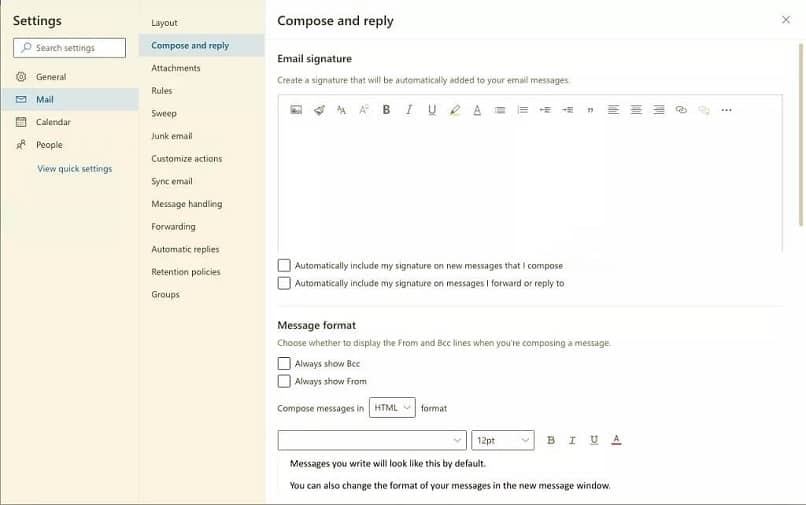Open the 12pt font size dropdown
The image size is (806, 505).
click(x=502, y=440)
